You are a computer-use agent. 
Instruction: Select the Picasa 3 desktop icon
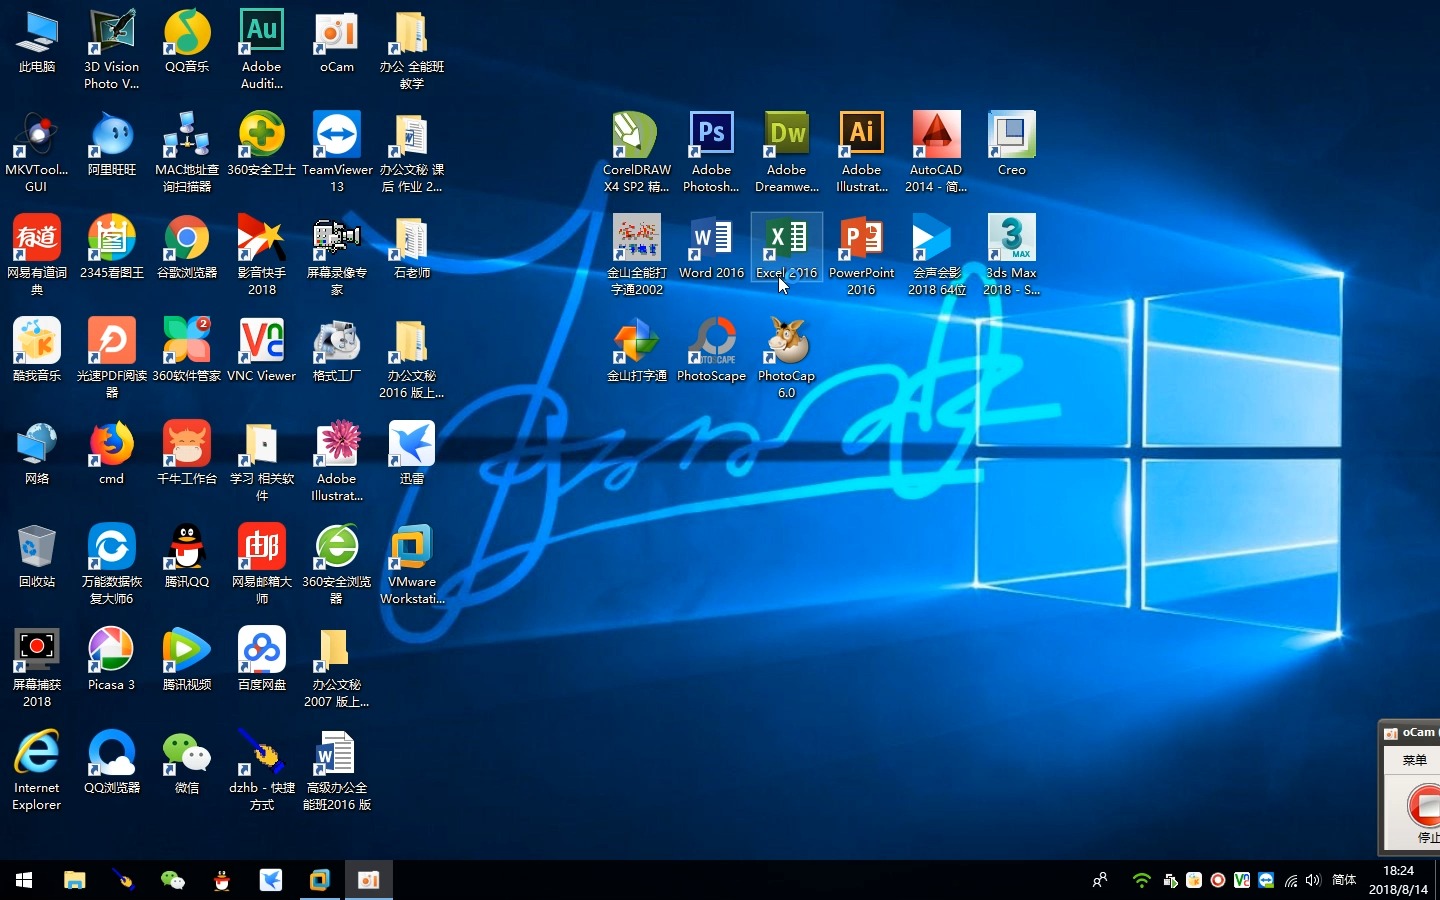[111, 660]
